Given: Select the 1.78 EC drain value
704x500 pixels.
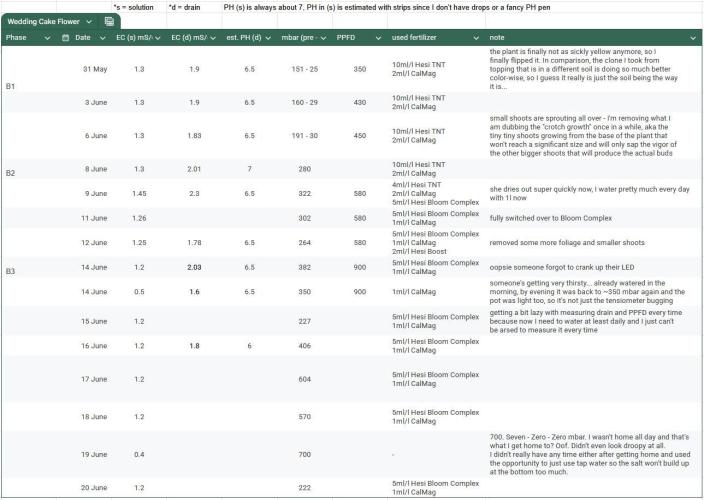Looking at the screenshot, I should [x=194, y=243].
